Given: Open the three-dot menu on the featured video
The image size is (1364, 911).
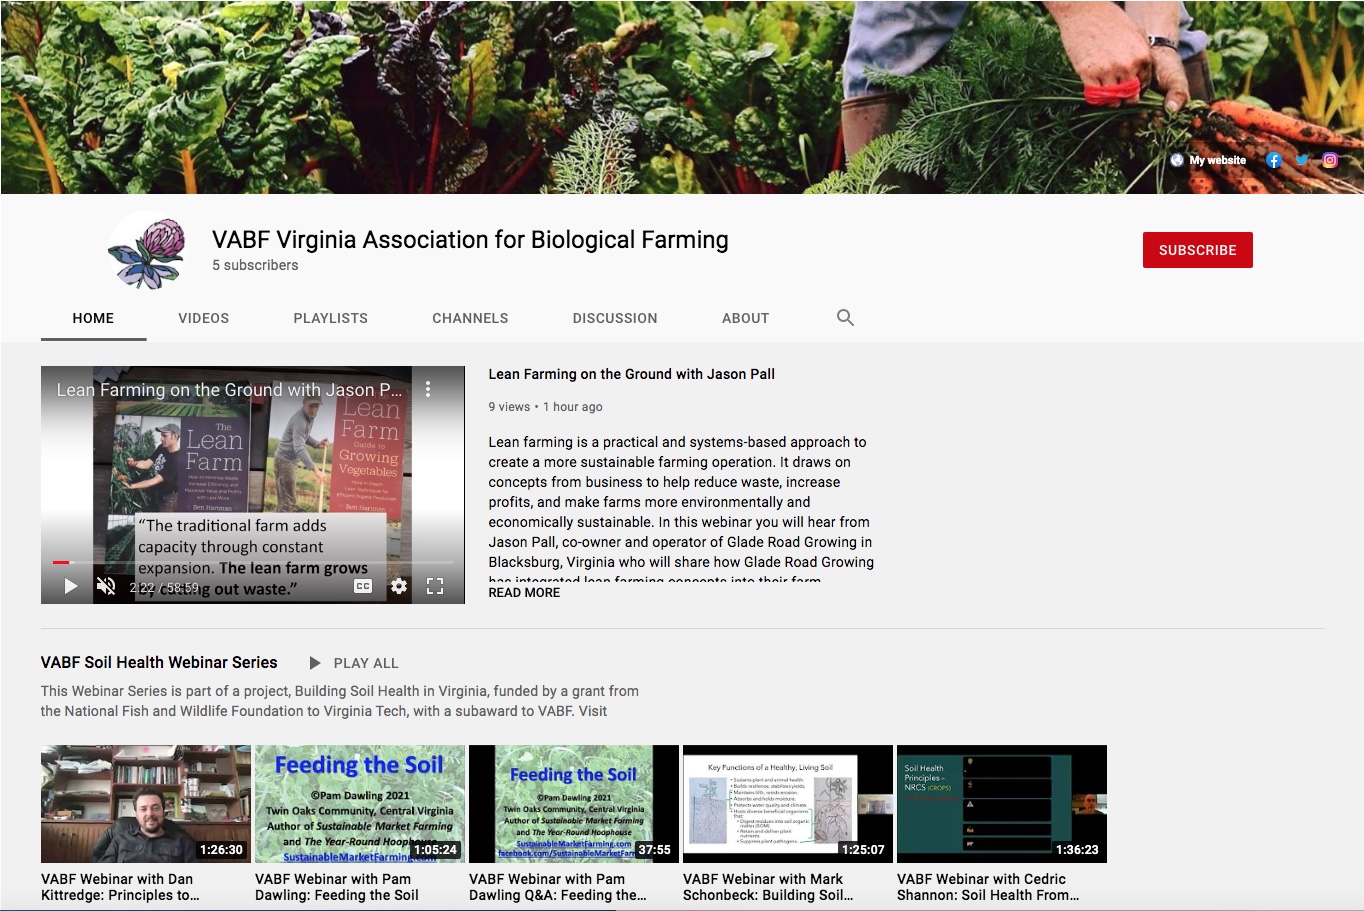Looking at the screenshot, I should click(x=428, y=389).
